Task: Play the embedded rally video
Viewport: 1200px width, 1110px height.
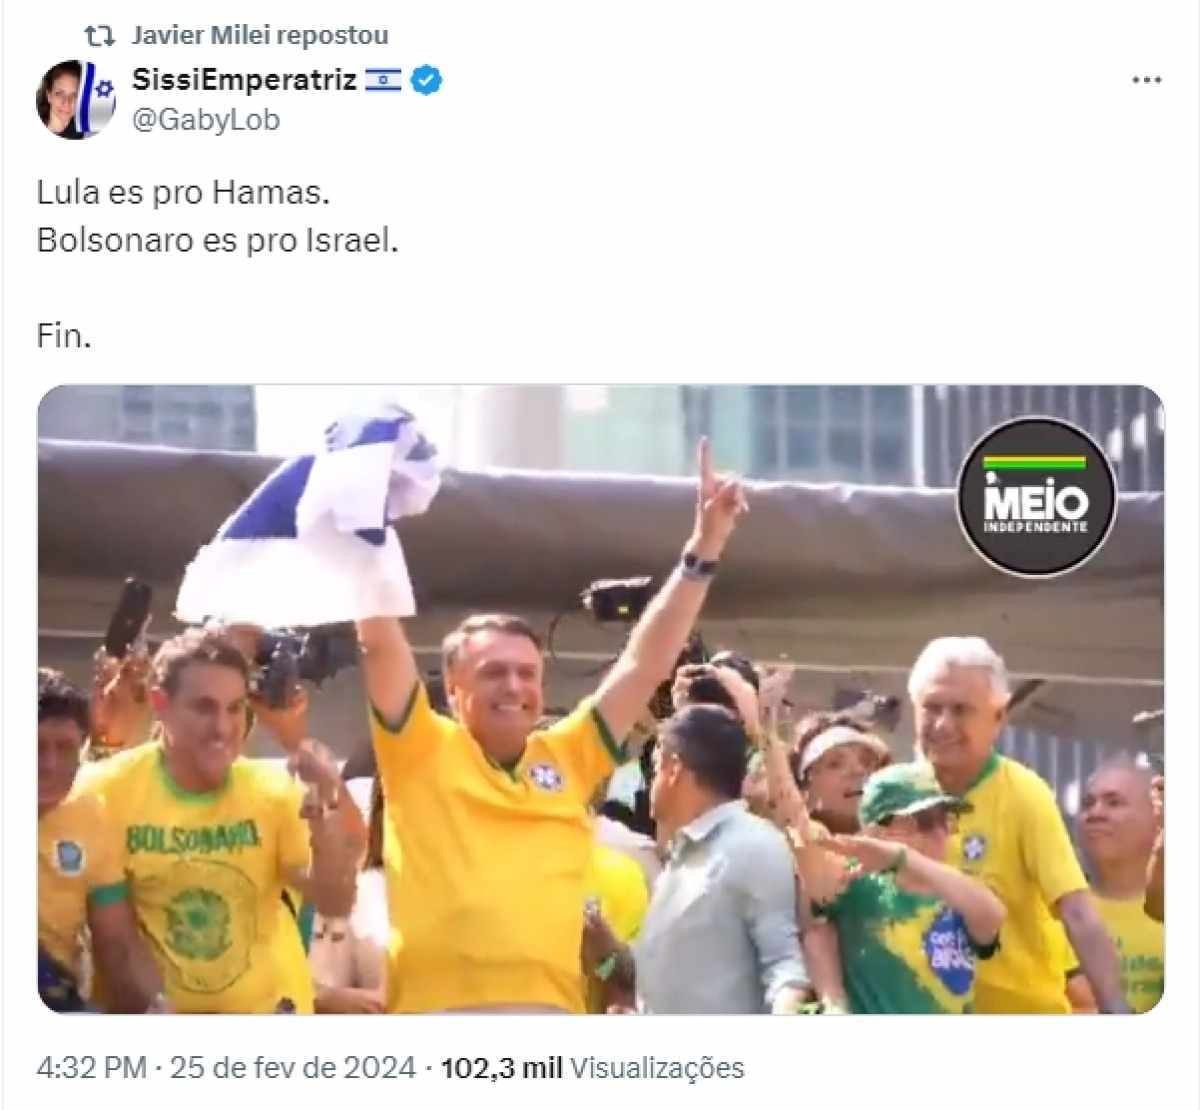Action: pyautogui.click(x=601, y=700)
